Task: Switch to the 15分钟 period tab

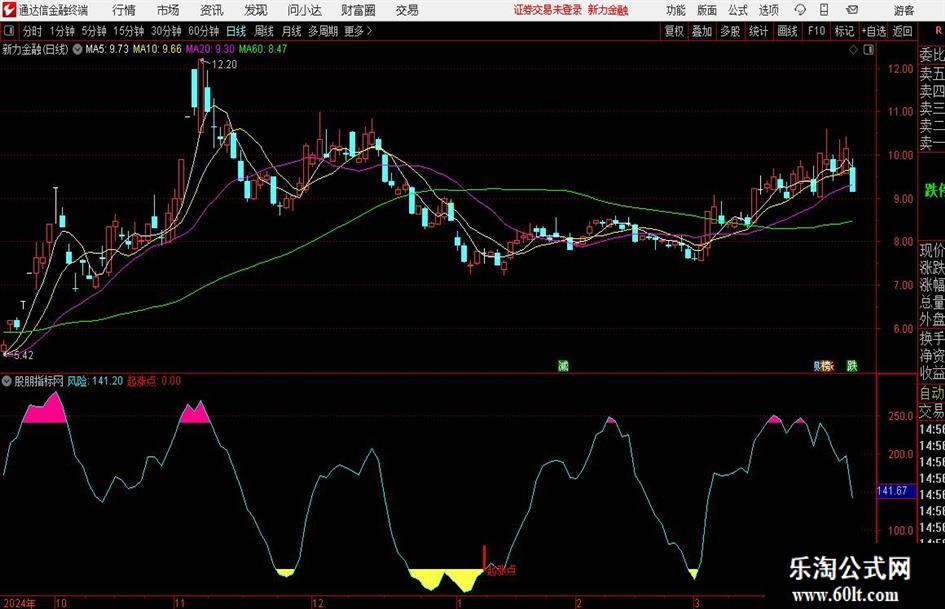Action: coord(129,31)
